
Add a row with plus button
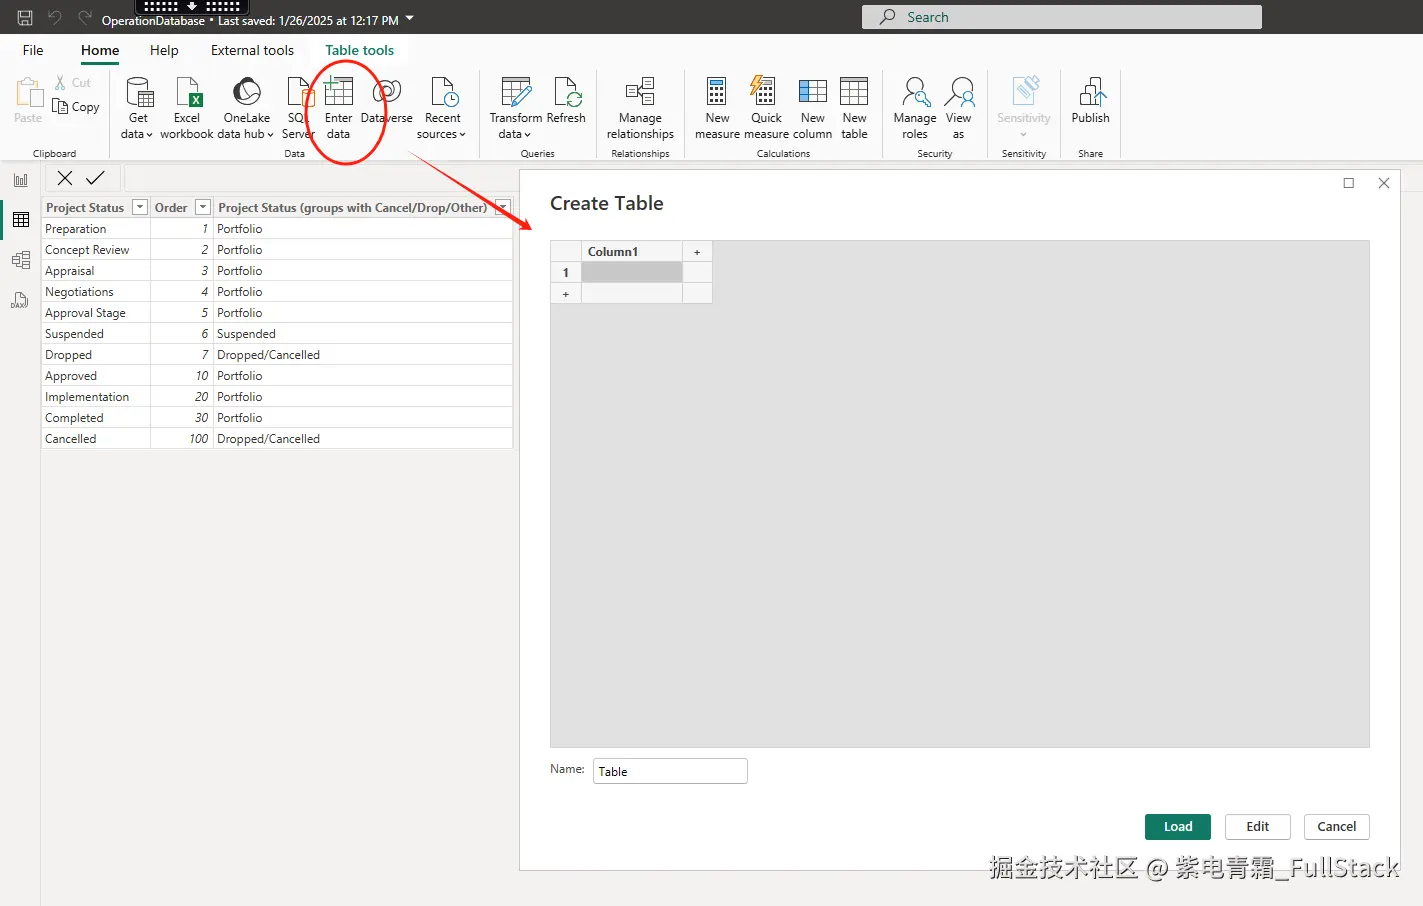566,294
